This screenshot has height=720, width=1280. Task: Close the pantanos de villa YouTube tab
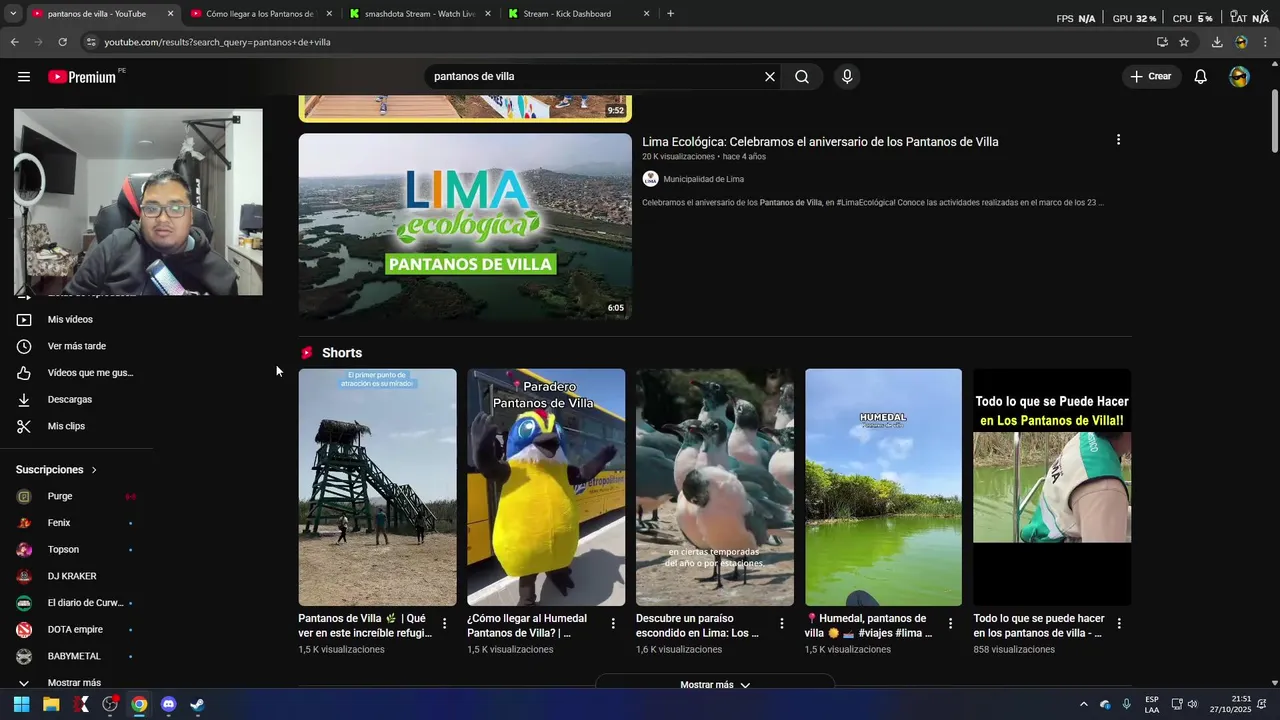(170, 14)
